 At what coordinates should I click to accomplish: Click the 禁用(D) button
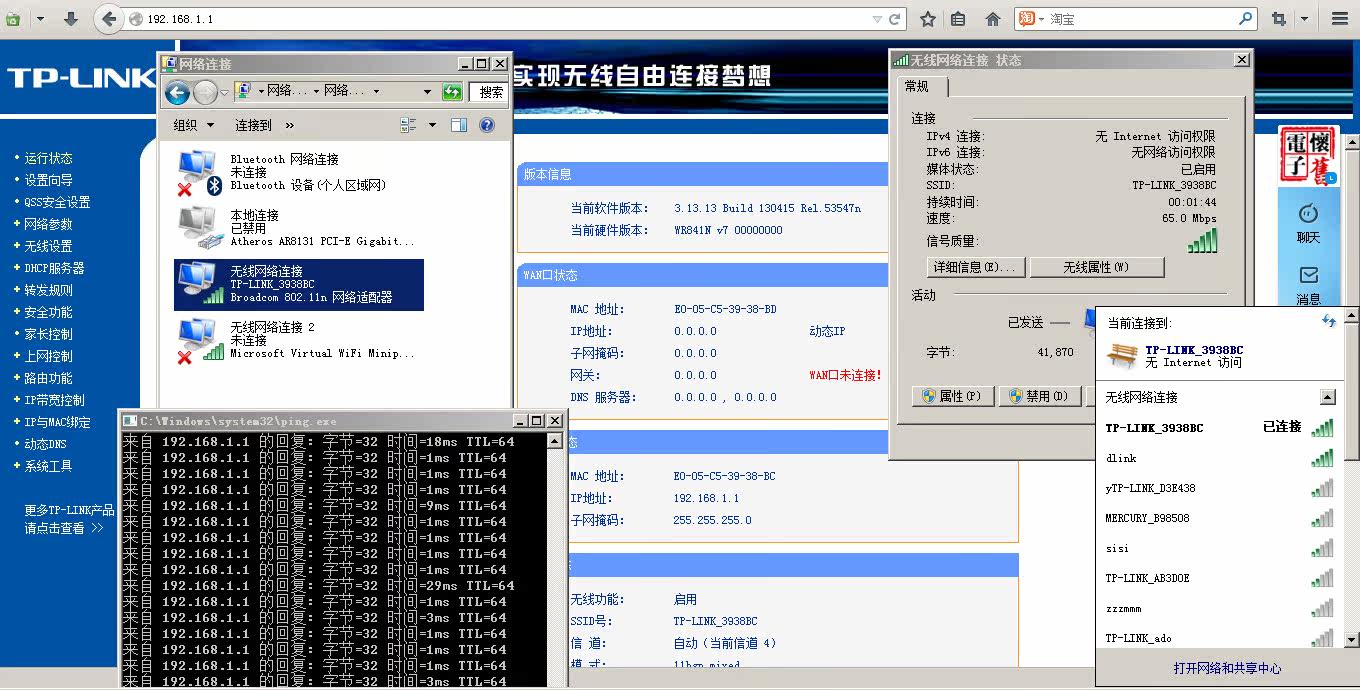[x=1041, y=396]
